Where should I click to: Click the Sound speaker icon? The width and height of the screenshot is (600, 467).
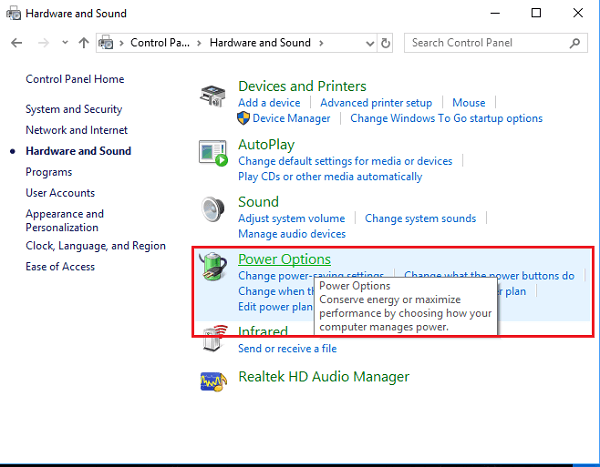click(x=213, y=208)
